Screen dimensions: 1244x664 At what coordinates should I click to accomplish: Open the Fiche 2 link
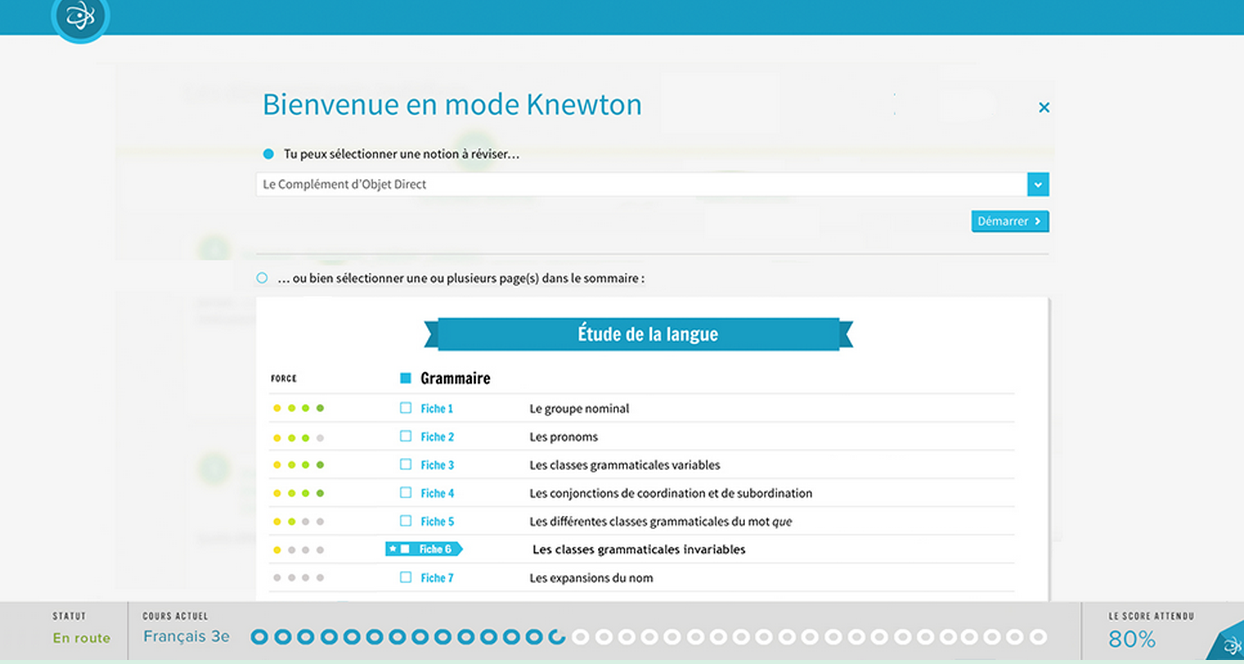pos(437,437)
